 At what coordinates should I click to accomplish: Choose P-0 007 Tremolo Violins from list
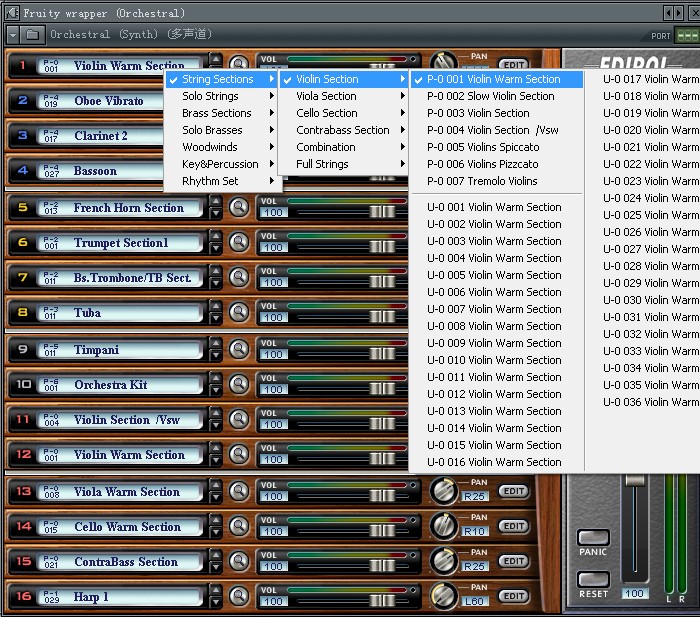pos(482,181)
